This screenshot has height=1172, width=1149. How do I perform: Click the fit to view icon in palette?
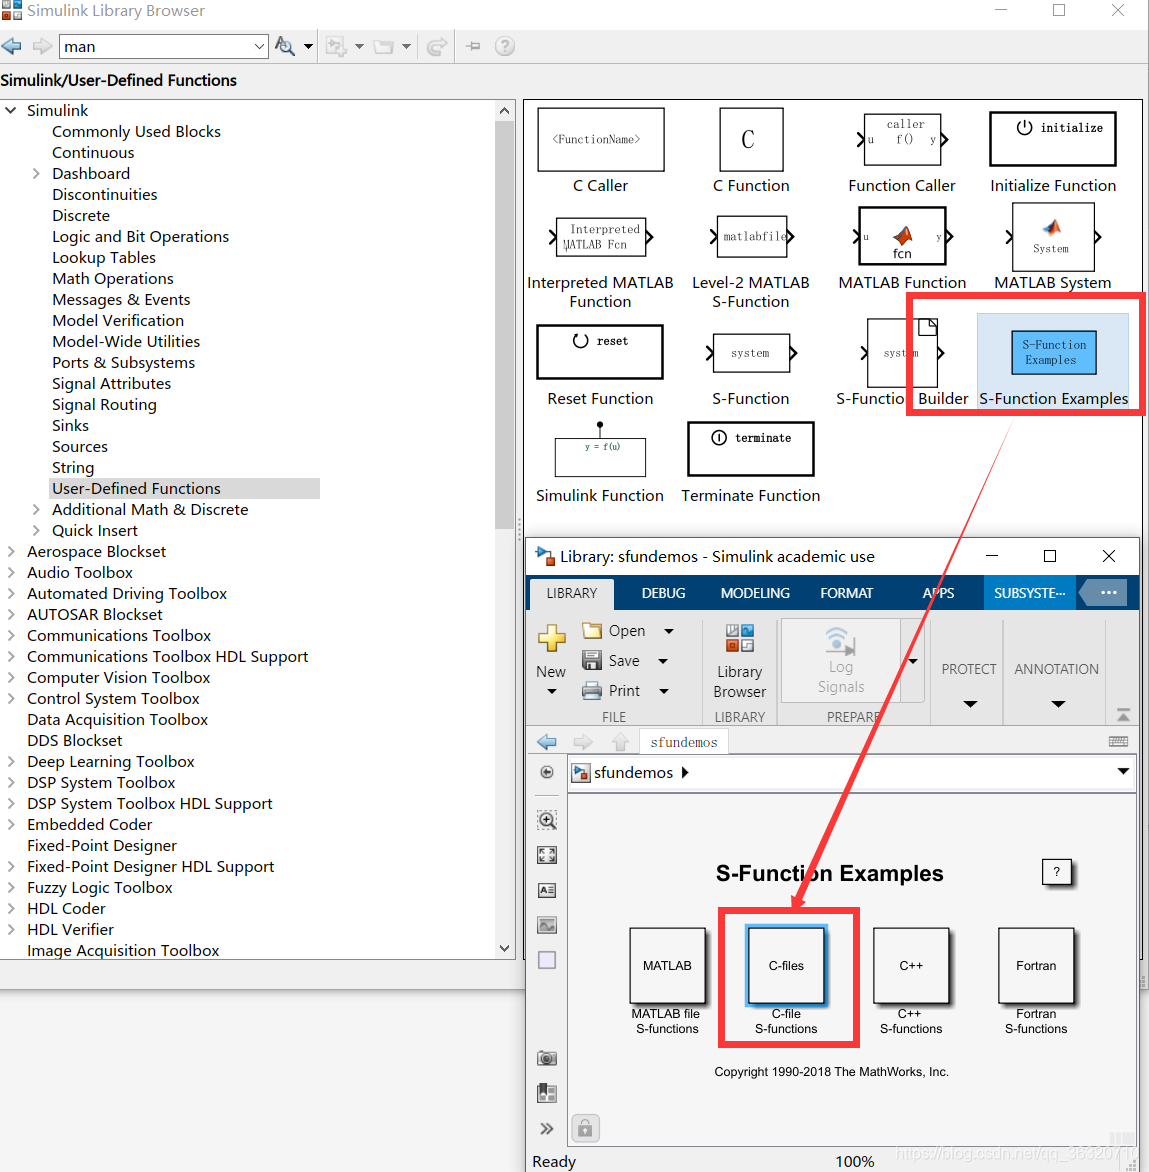tap(547, 855)
